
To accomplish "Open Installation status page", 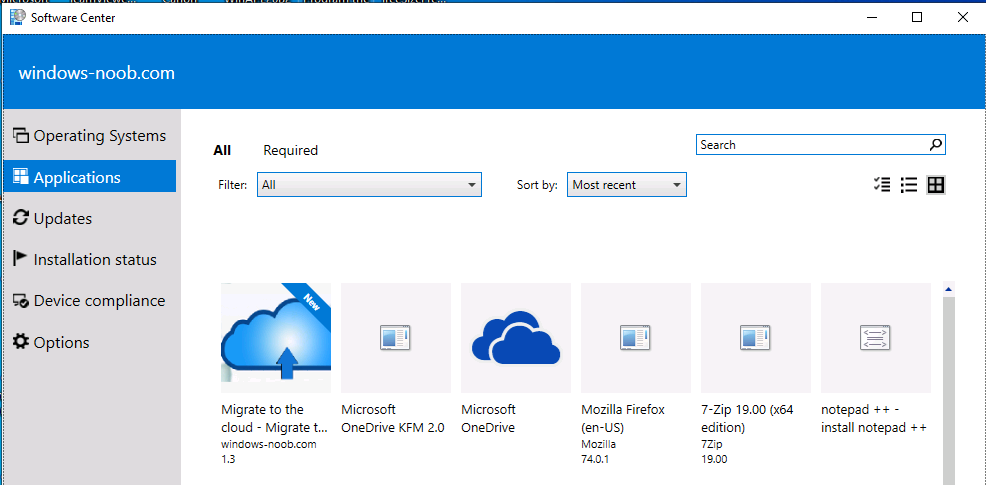I will click(90, 259).
